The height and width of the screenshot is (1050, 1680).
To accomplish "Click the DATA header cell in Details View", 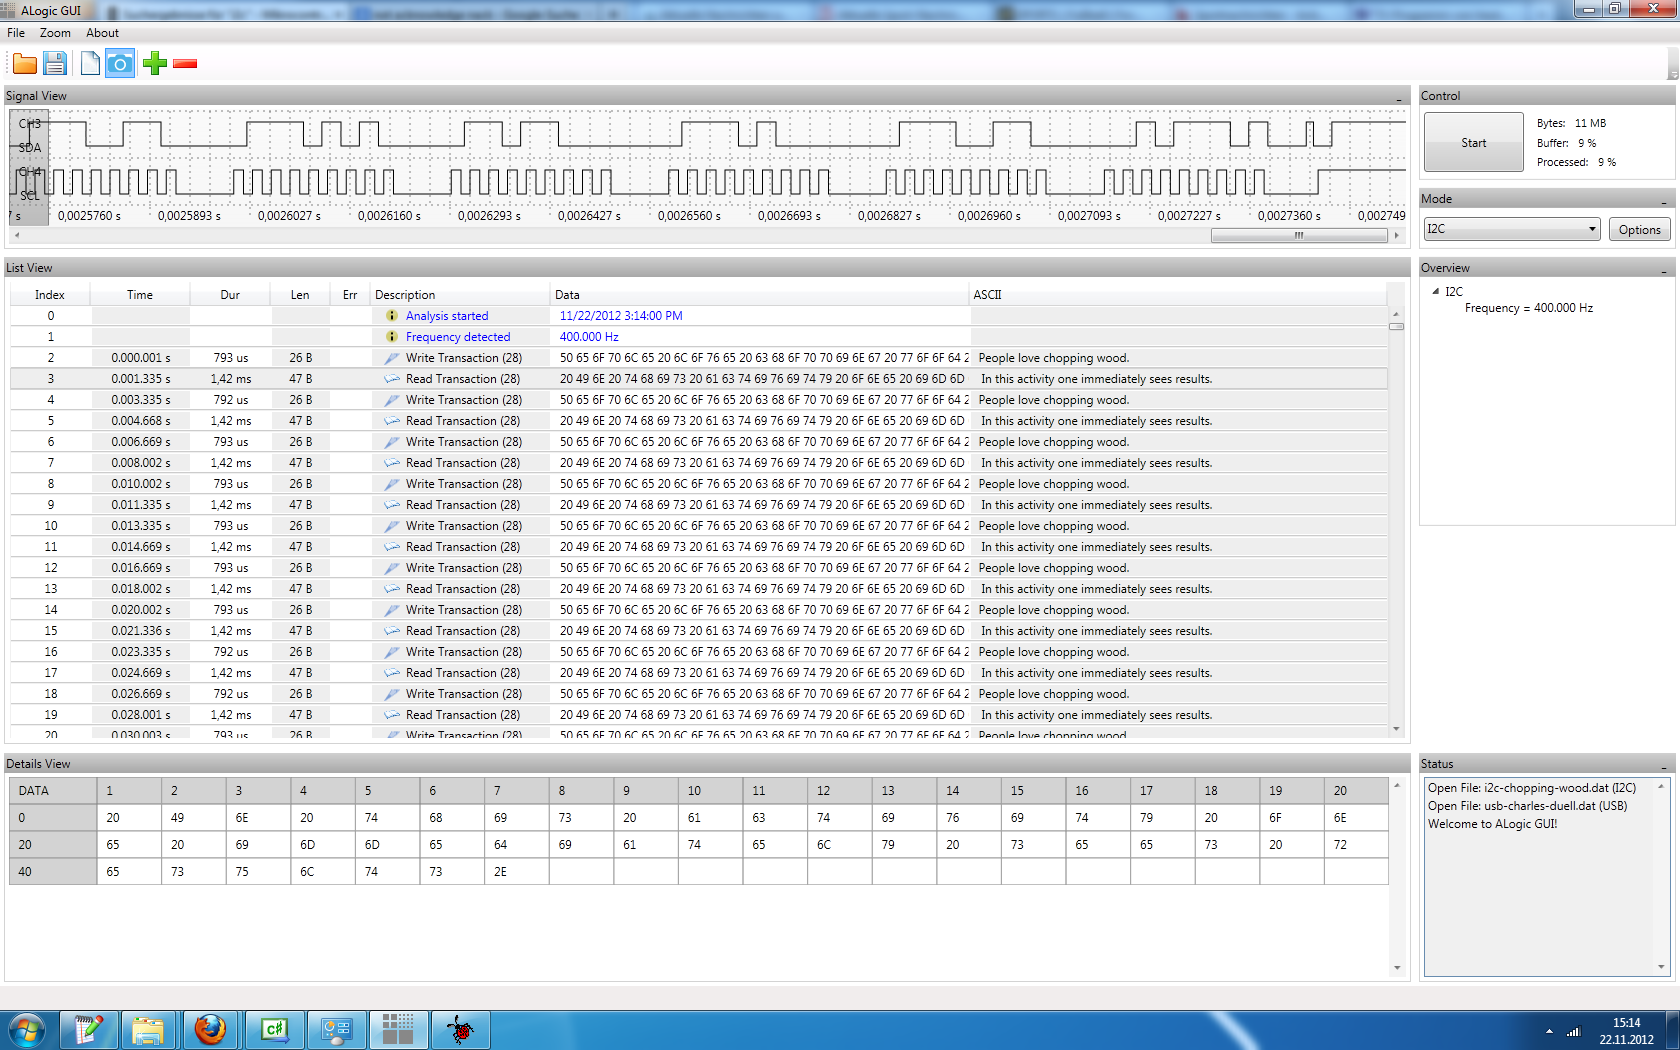I will point(53,791).
